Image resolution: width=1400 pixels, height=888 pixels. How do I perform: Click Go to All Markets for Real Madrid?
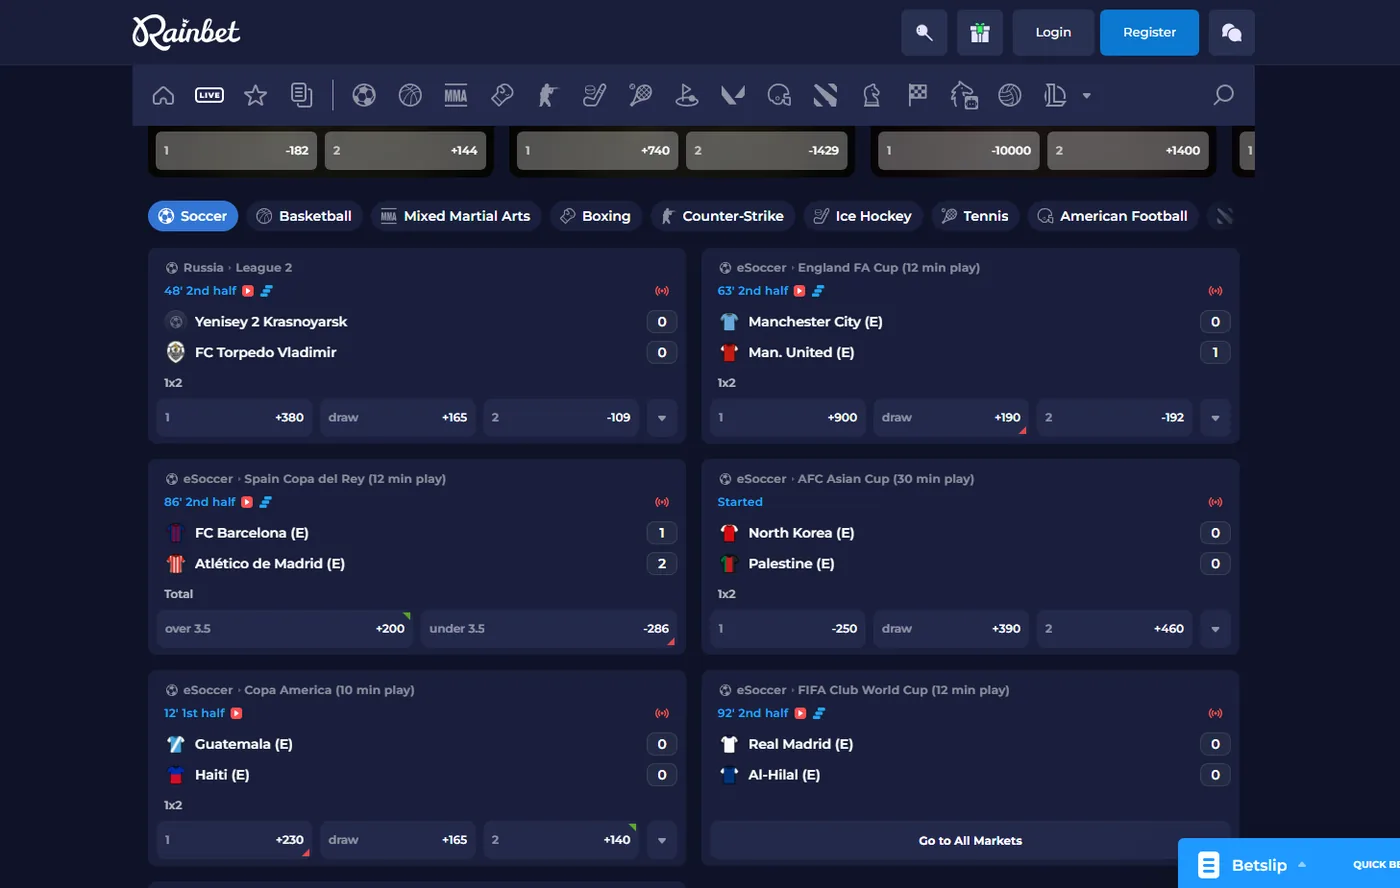(x=970, y=840)
